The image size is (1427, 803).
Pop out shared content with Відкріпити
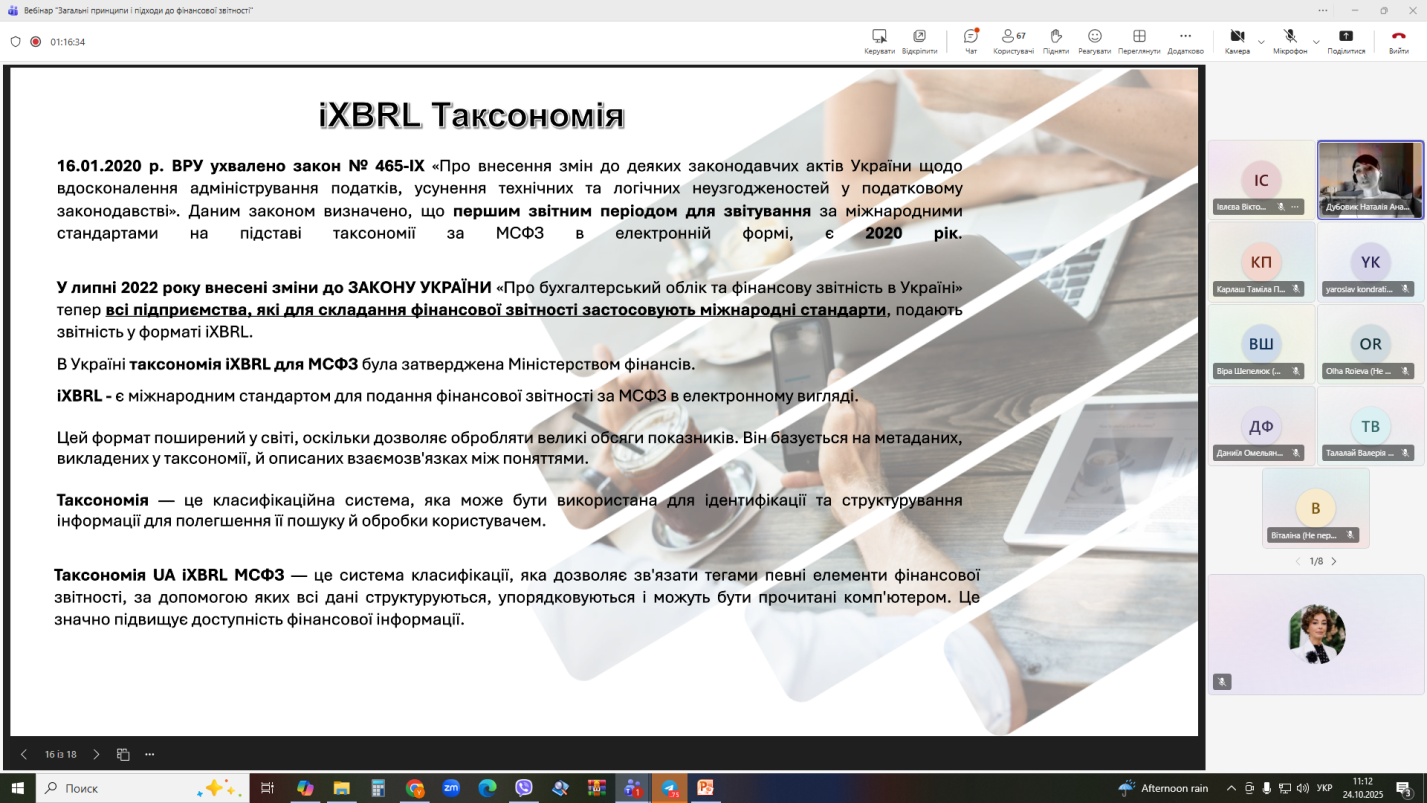(919, 41)
